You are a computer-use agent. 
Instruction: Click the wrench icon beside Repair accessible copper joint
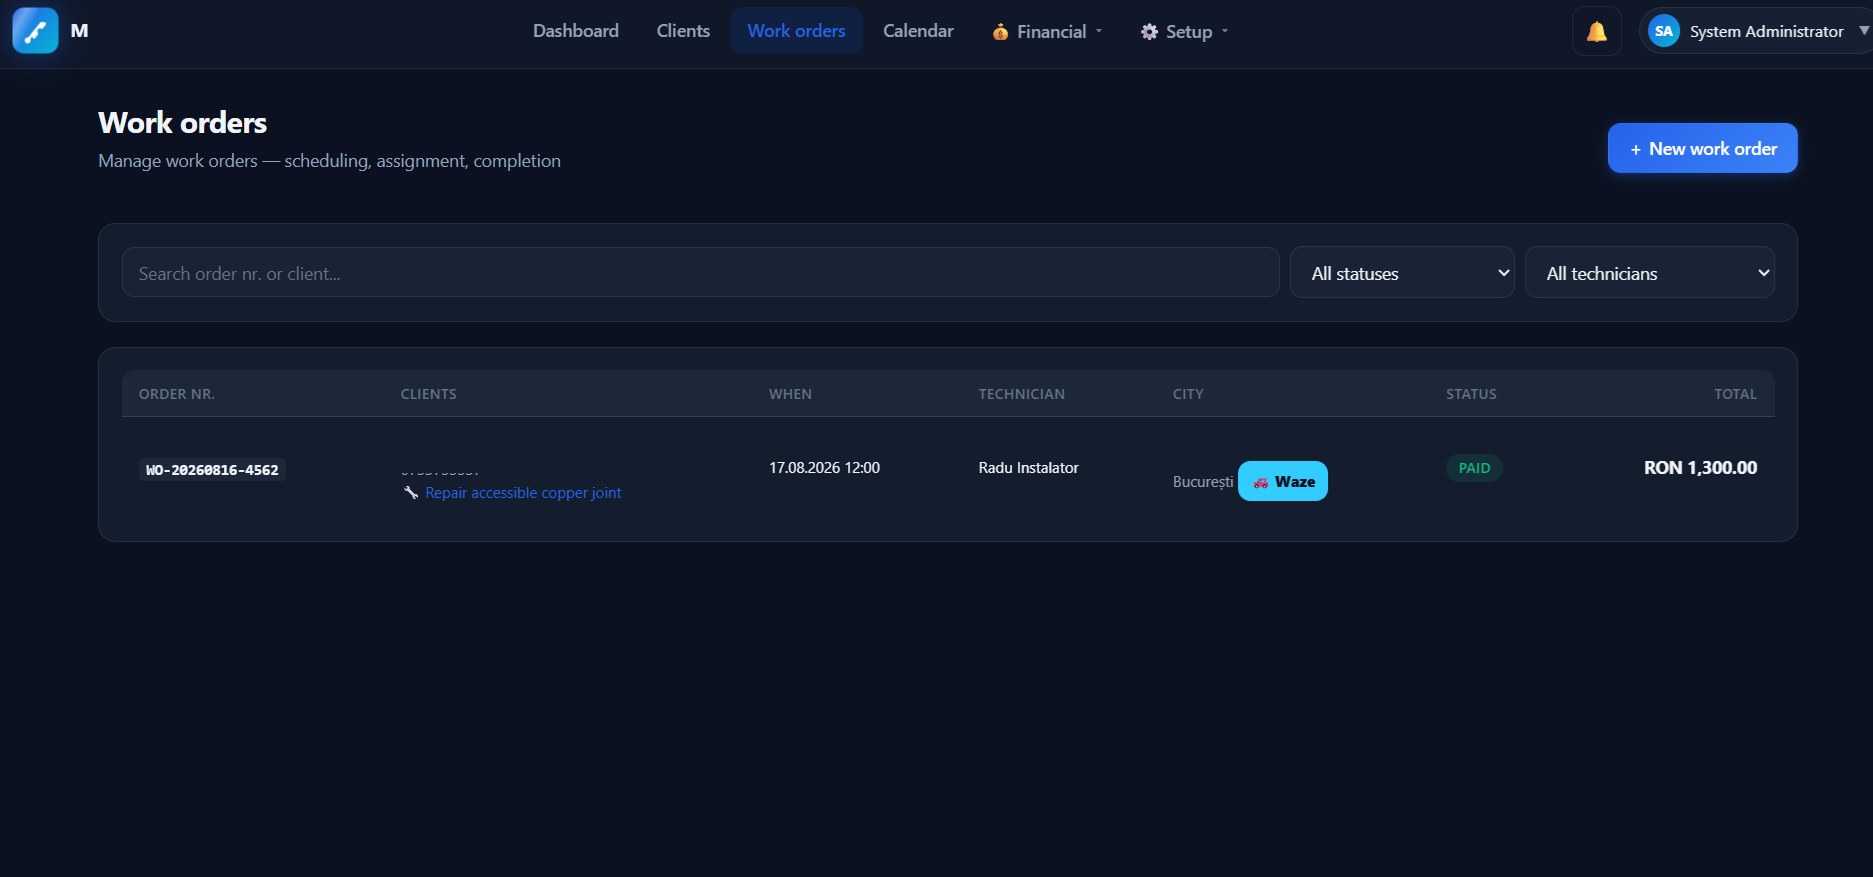coord(411,493)
